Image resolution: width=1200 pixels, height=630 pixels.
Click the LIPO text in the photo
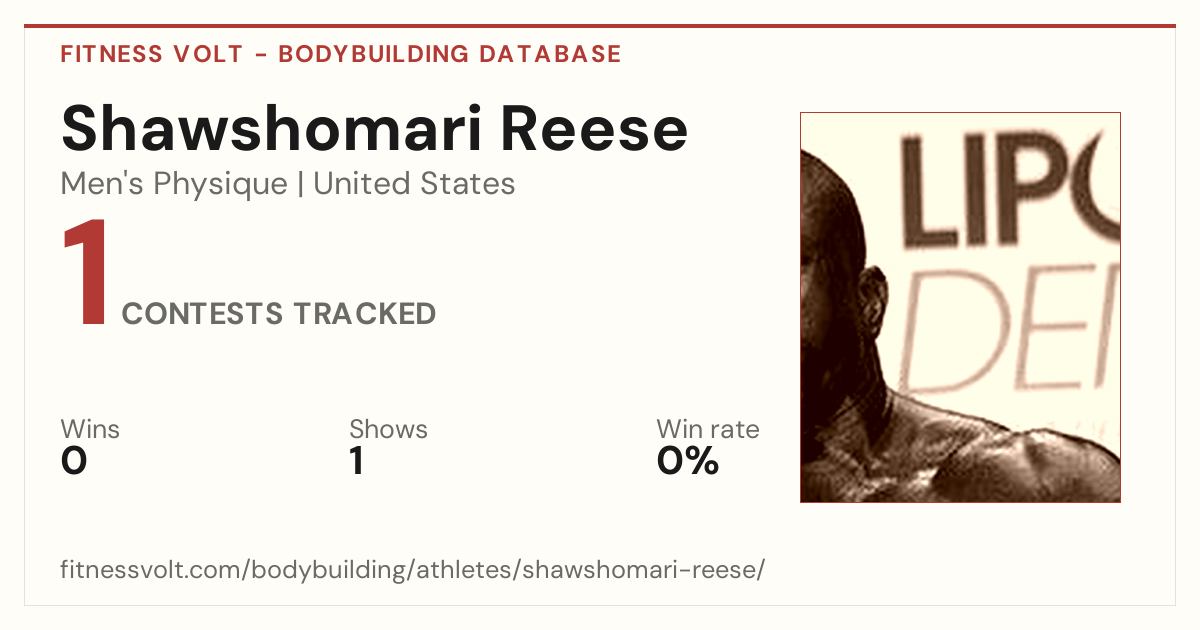click(1010, 192)
